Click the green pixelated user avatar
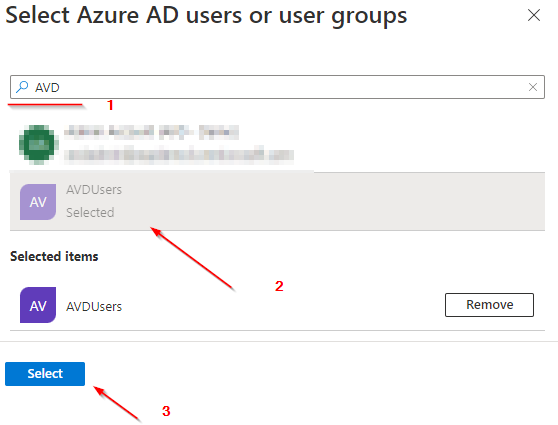This screenshot has height=425, width=558. (x=38, y=144)
